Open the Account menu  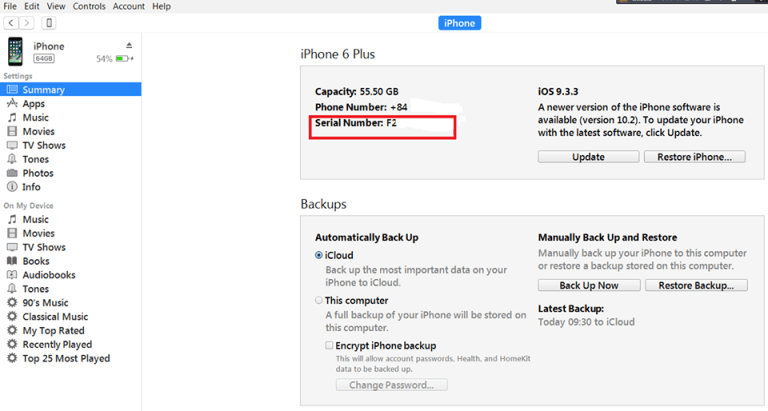point(129,6)
